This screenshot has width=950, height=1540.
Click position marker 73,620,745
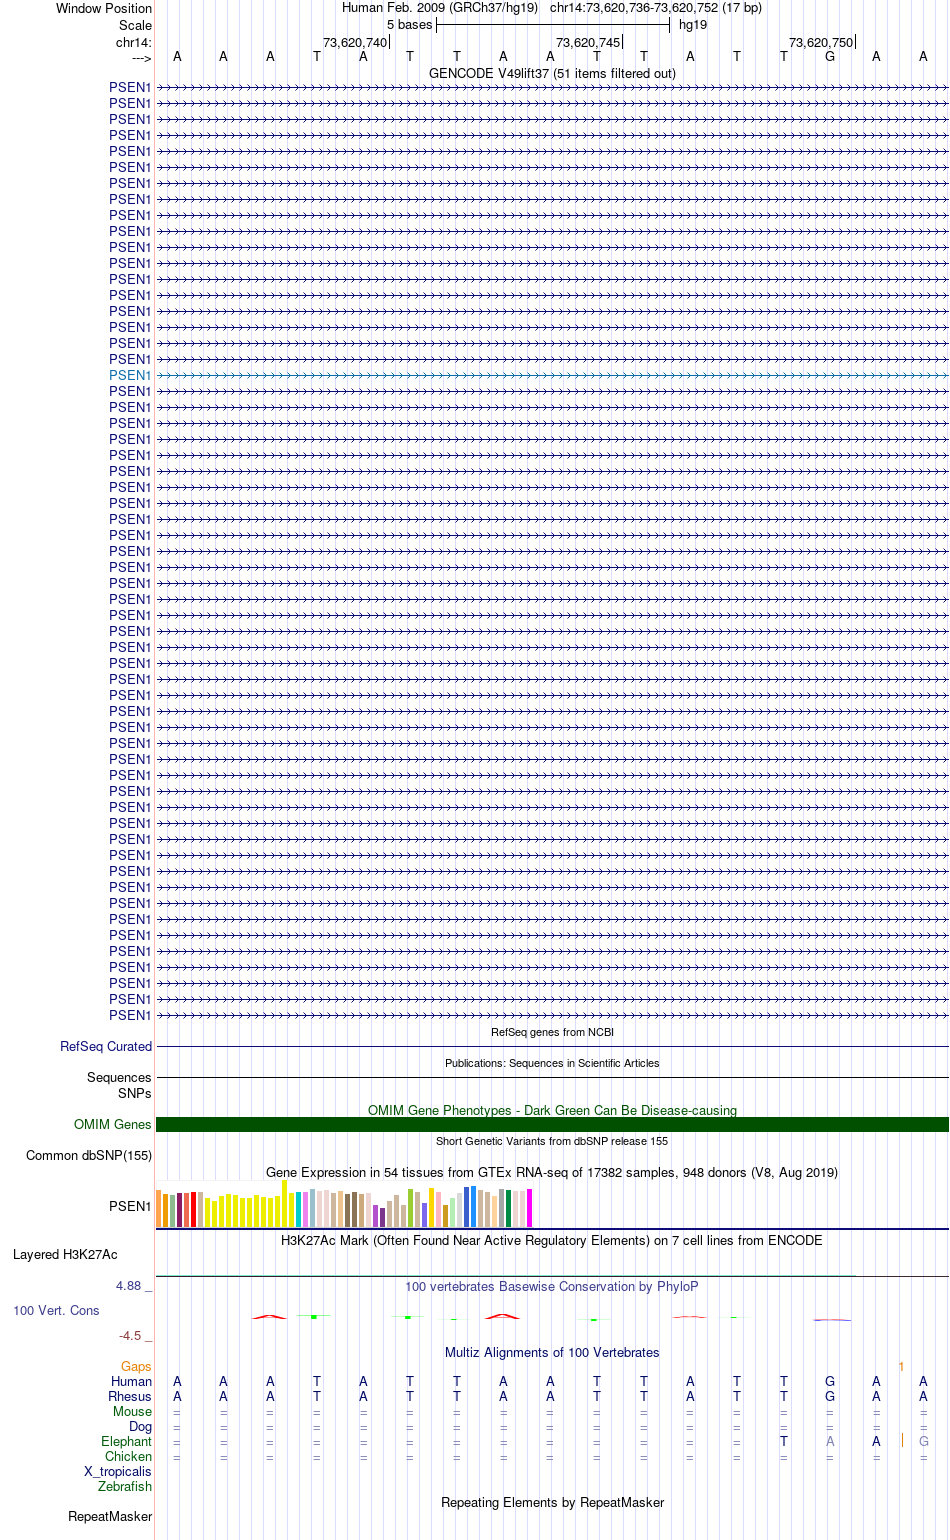(x=588, y=42)
